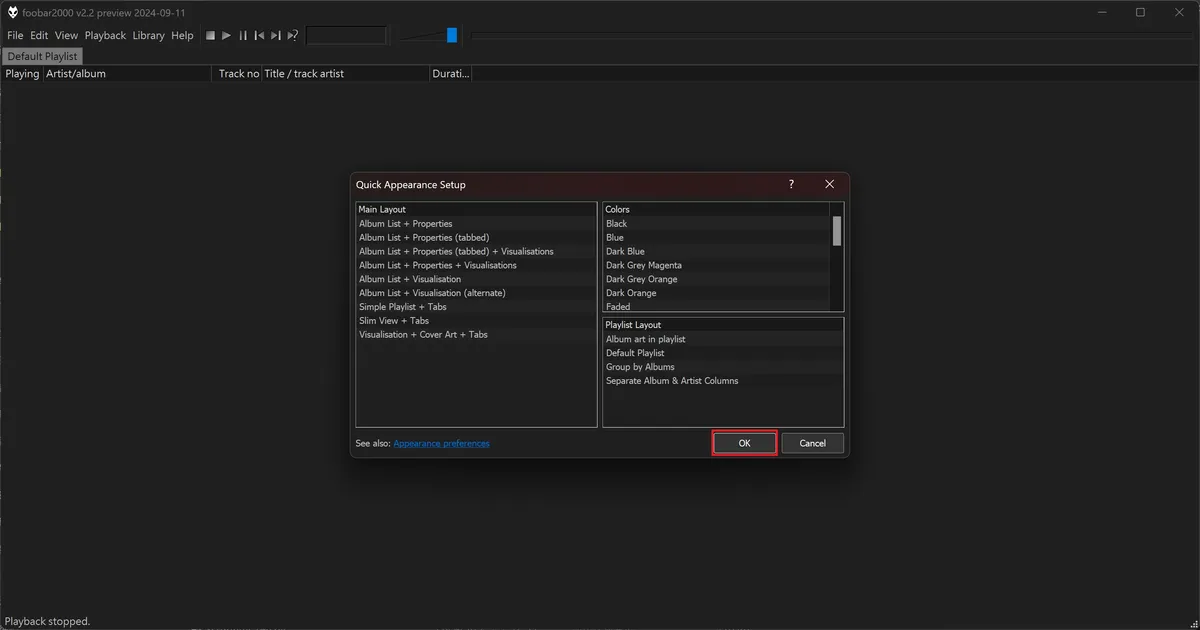The height and width of the screenshot is (630, 1200).
Task: Click the OK button
Action: pos(745,443)
